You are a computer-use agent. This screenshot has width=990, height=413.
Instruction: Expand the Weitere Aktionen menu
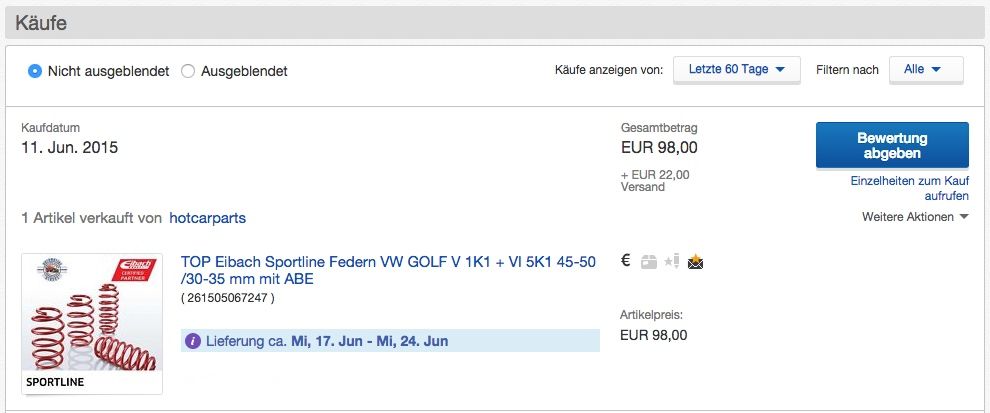915,217
